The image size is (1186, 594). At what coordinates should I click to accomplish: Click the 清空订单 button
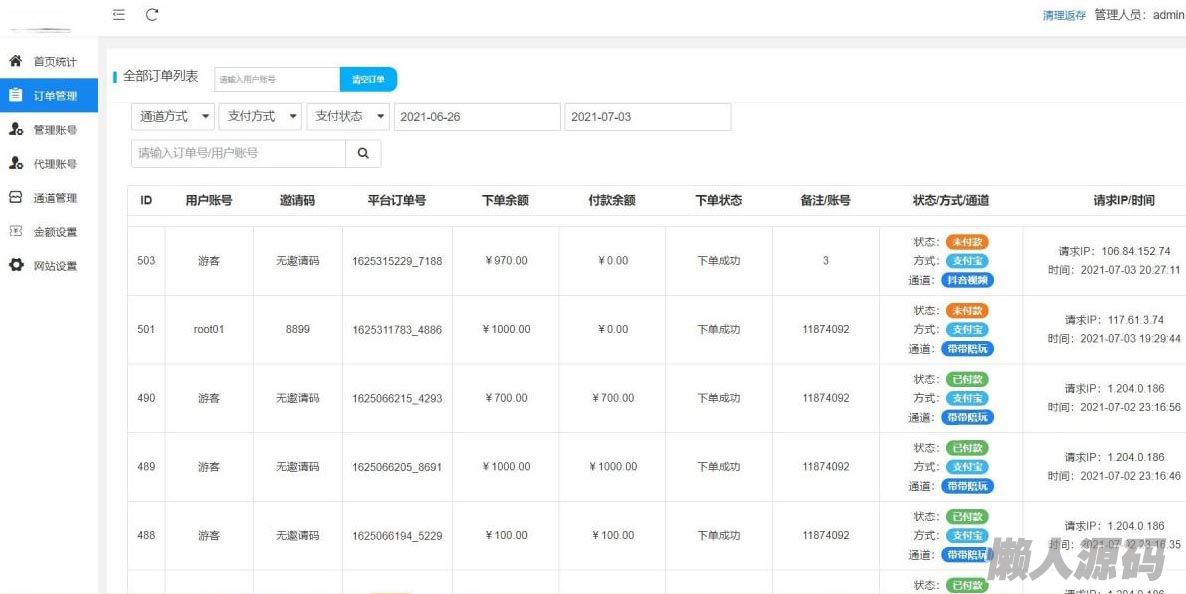(368, 79)
